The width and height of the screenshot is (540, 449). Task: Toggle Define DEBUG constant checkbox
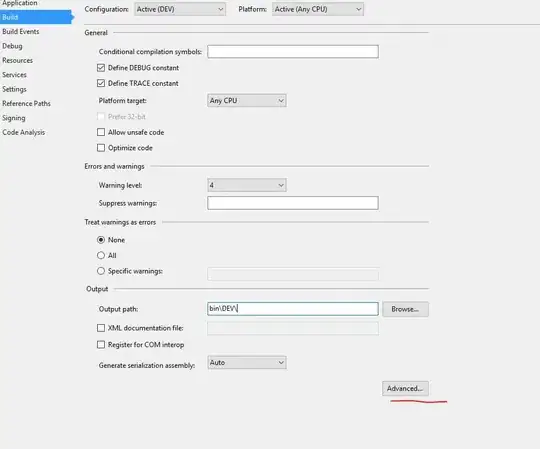click(101, 68)
